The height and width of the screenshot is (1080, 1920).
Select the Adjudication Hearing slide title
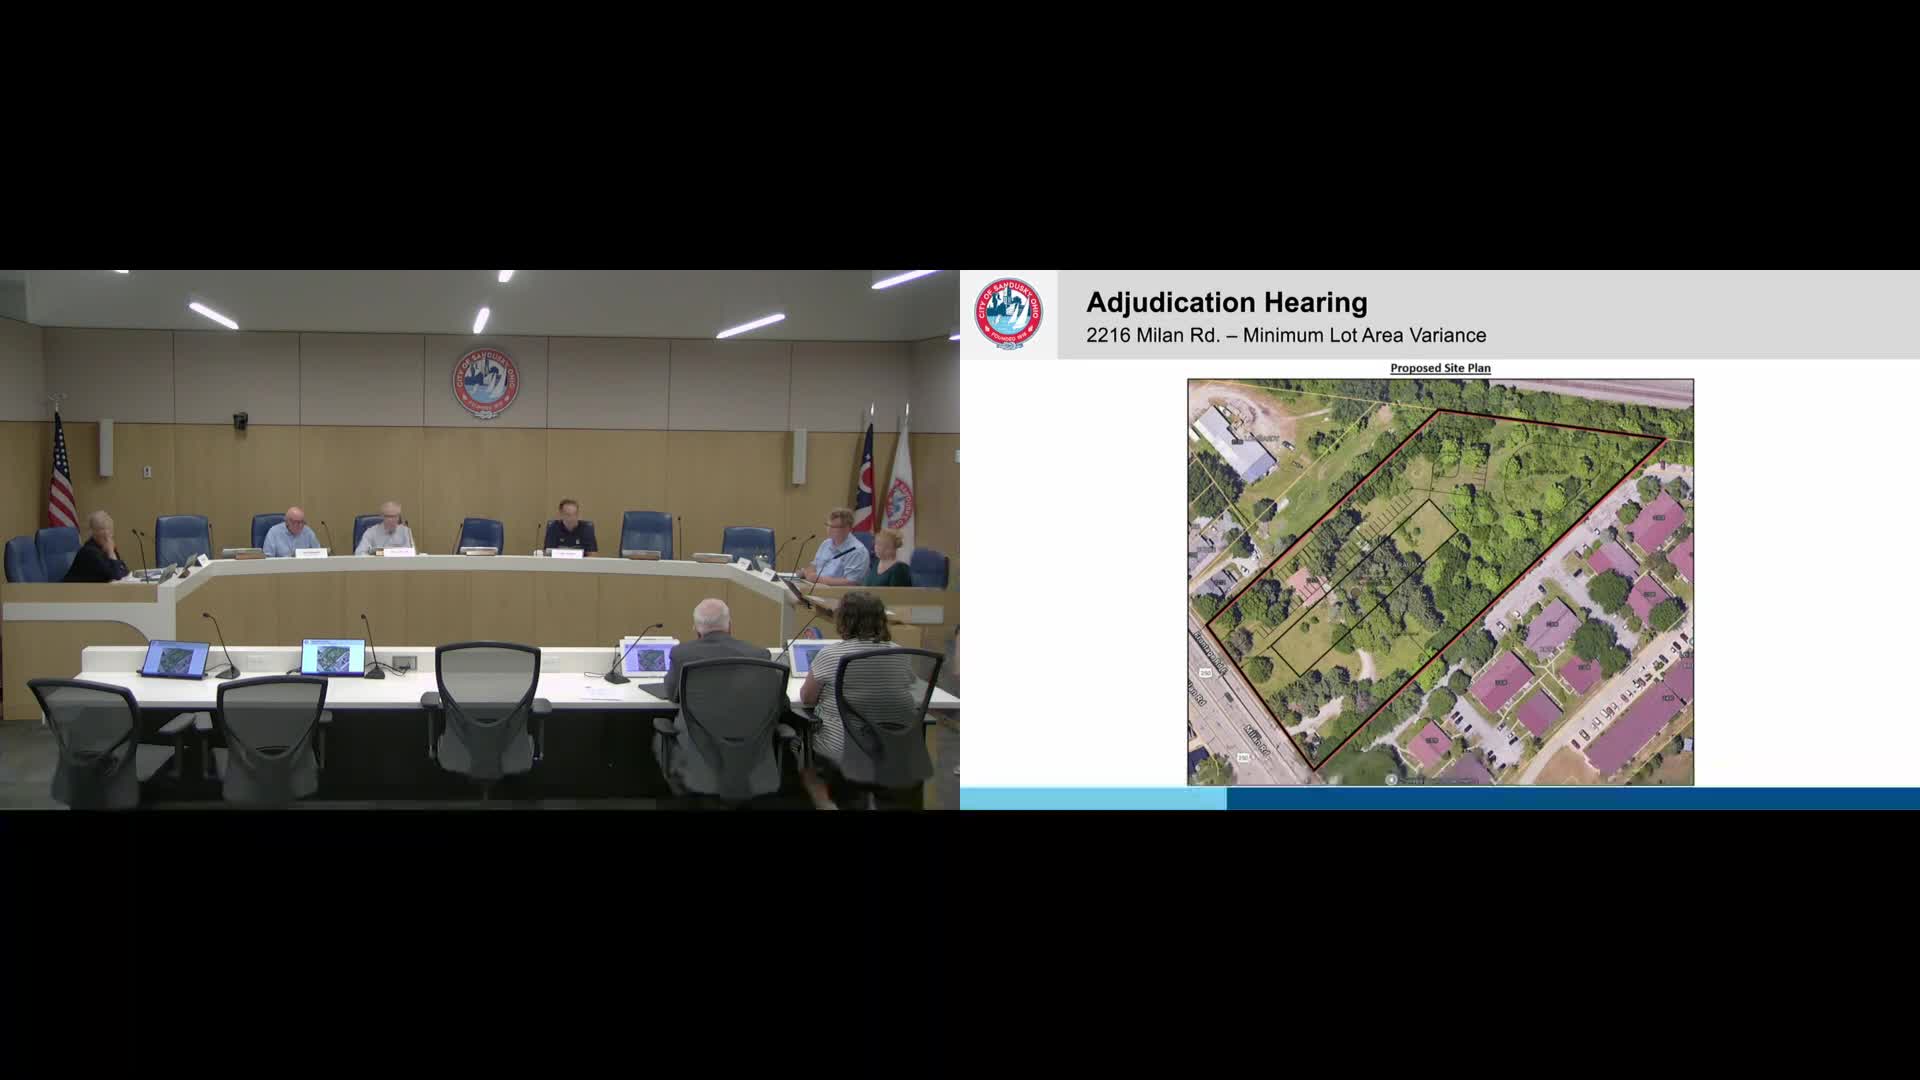click(x=1227, y=303)
